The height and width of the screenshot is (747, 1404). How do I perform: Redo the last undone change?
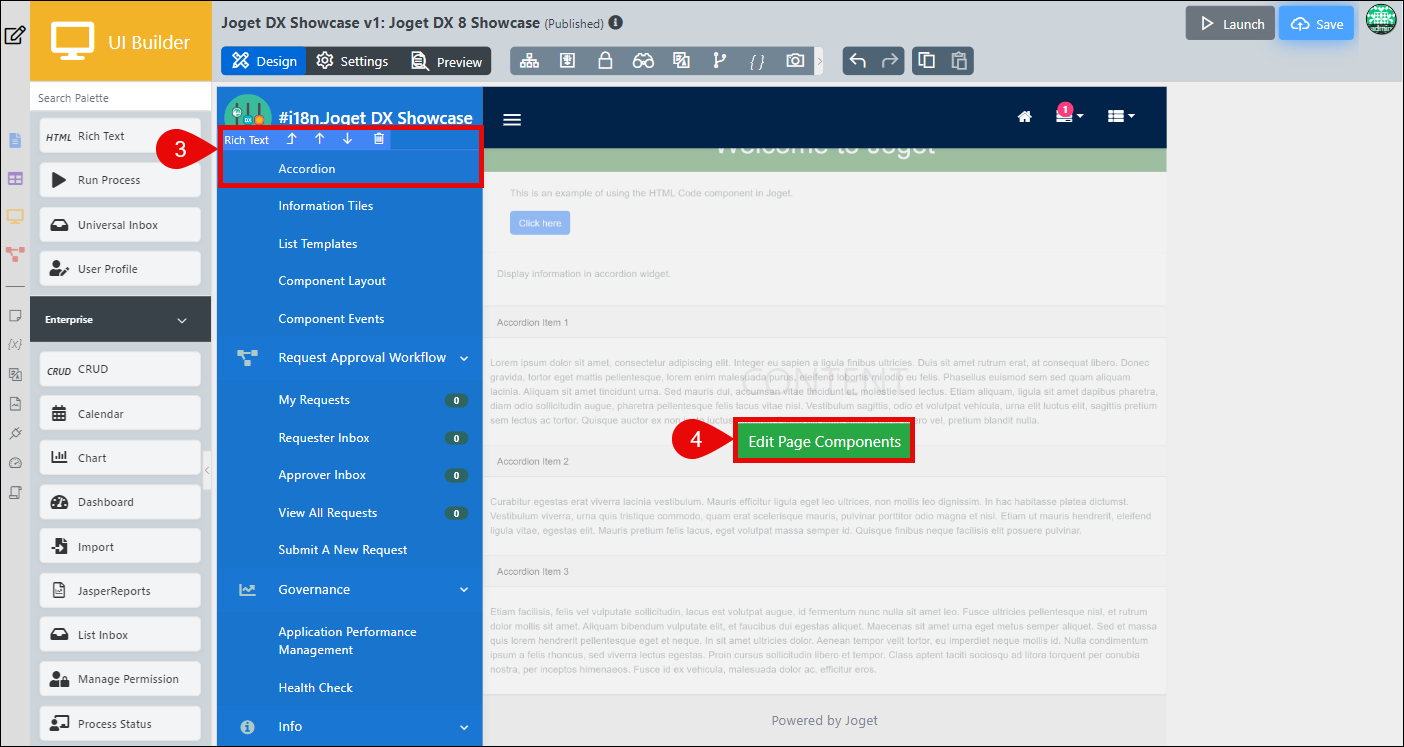pos(890,61)
